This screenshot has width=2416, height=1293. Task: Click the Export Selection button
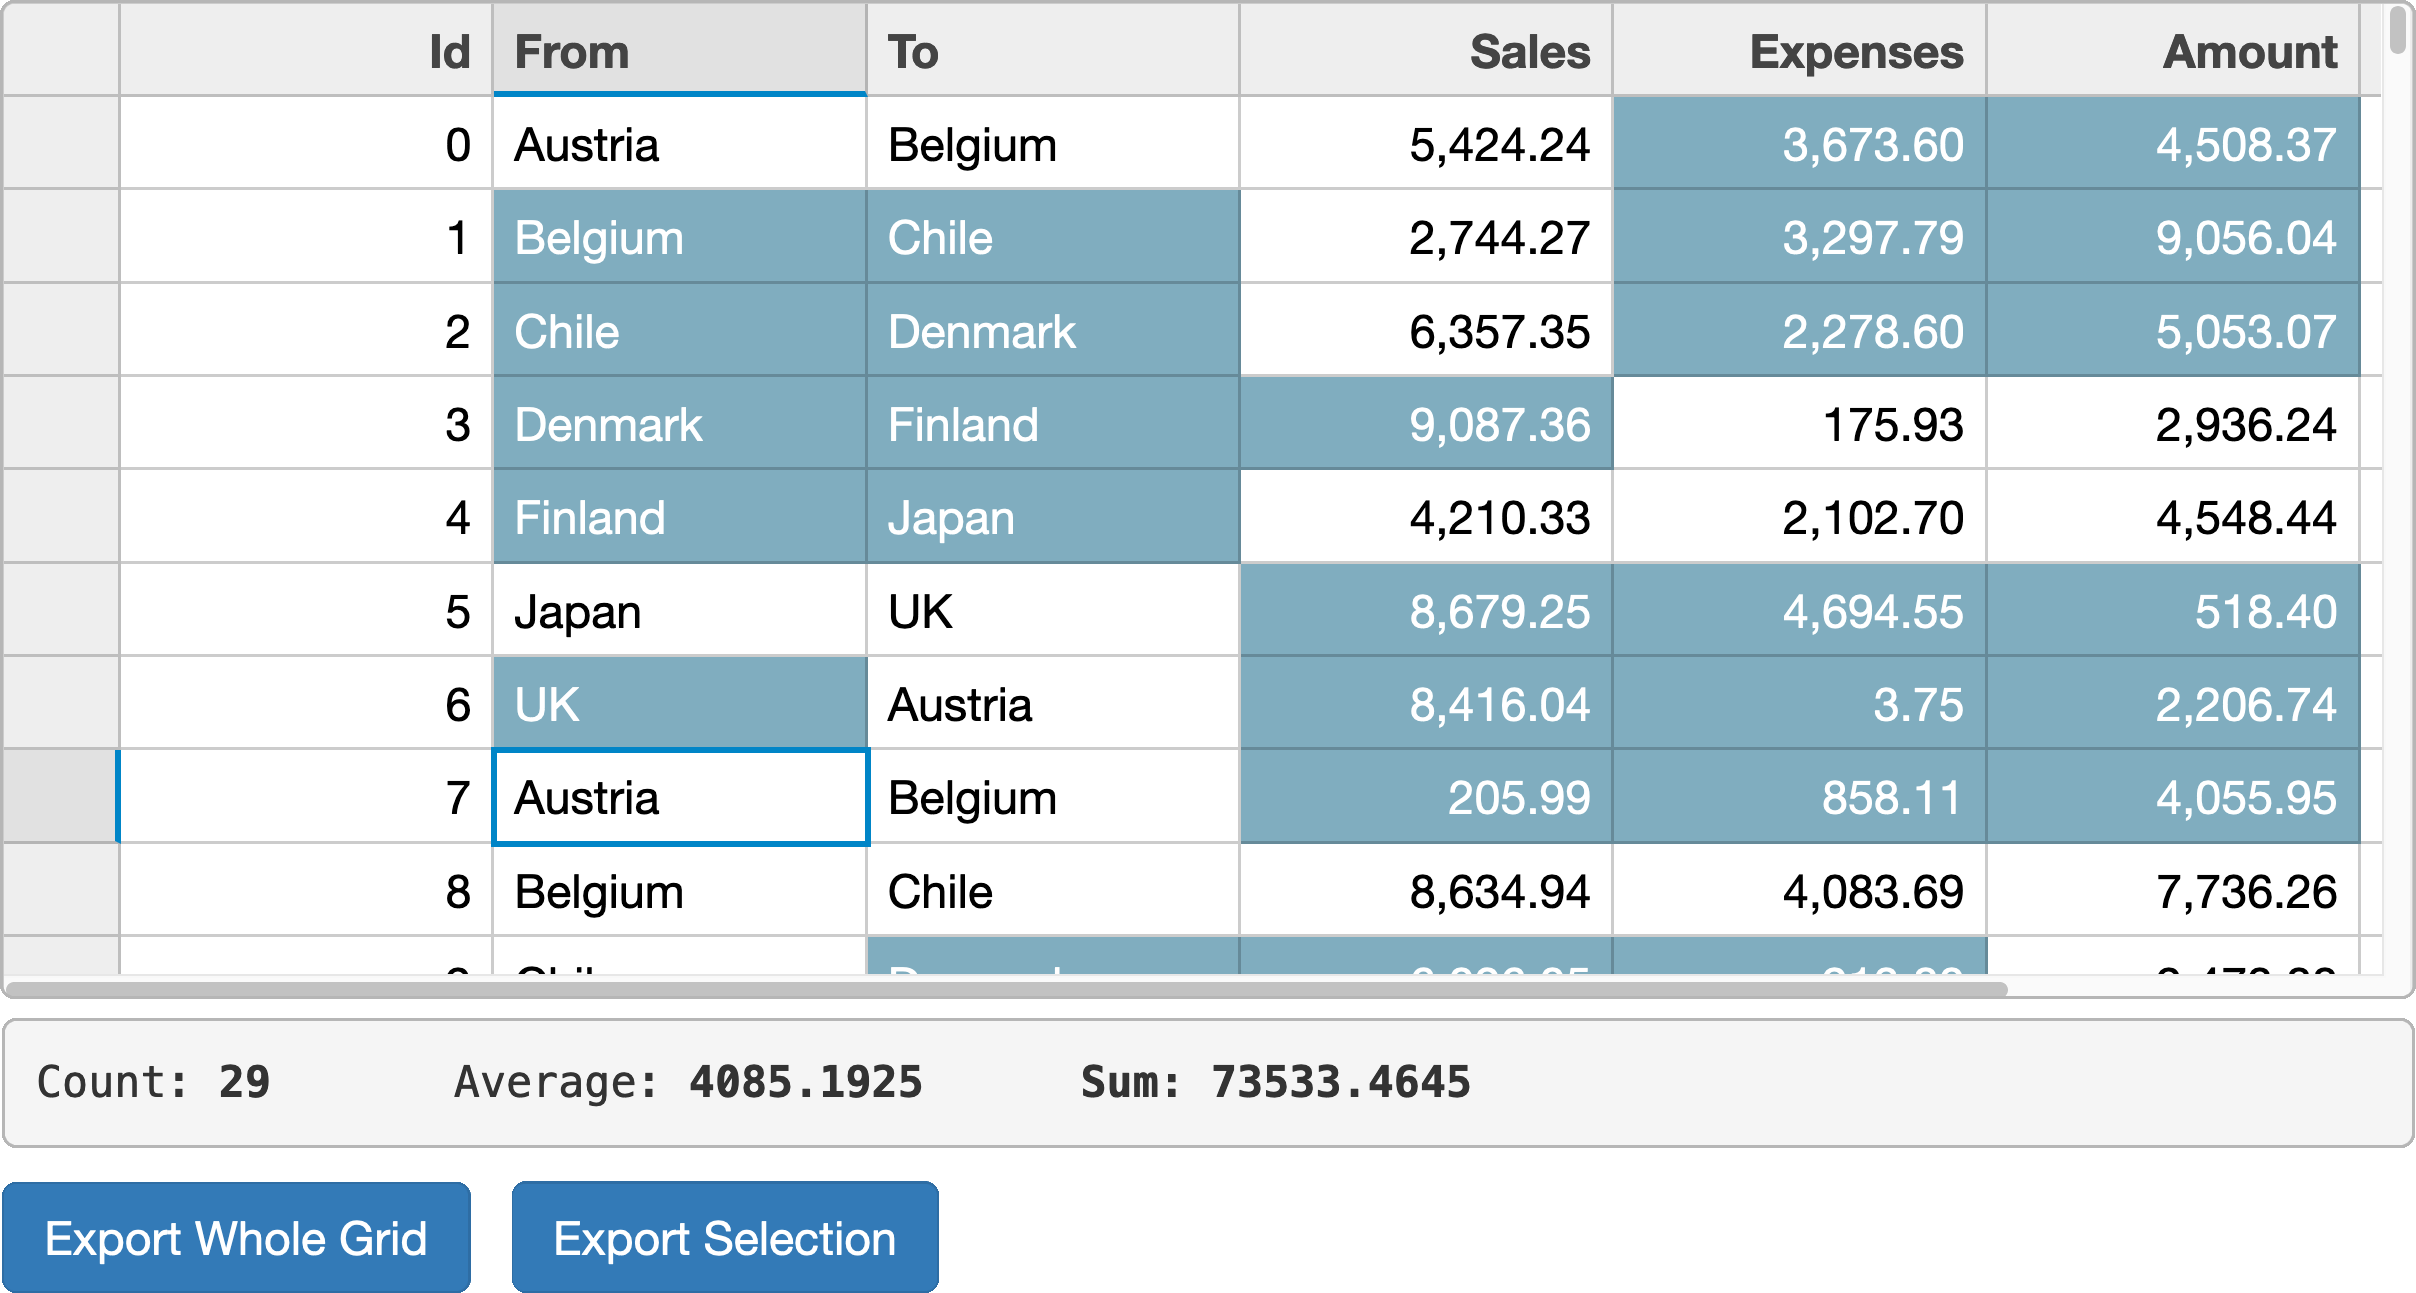point(723,1237)
